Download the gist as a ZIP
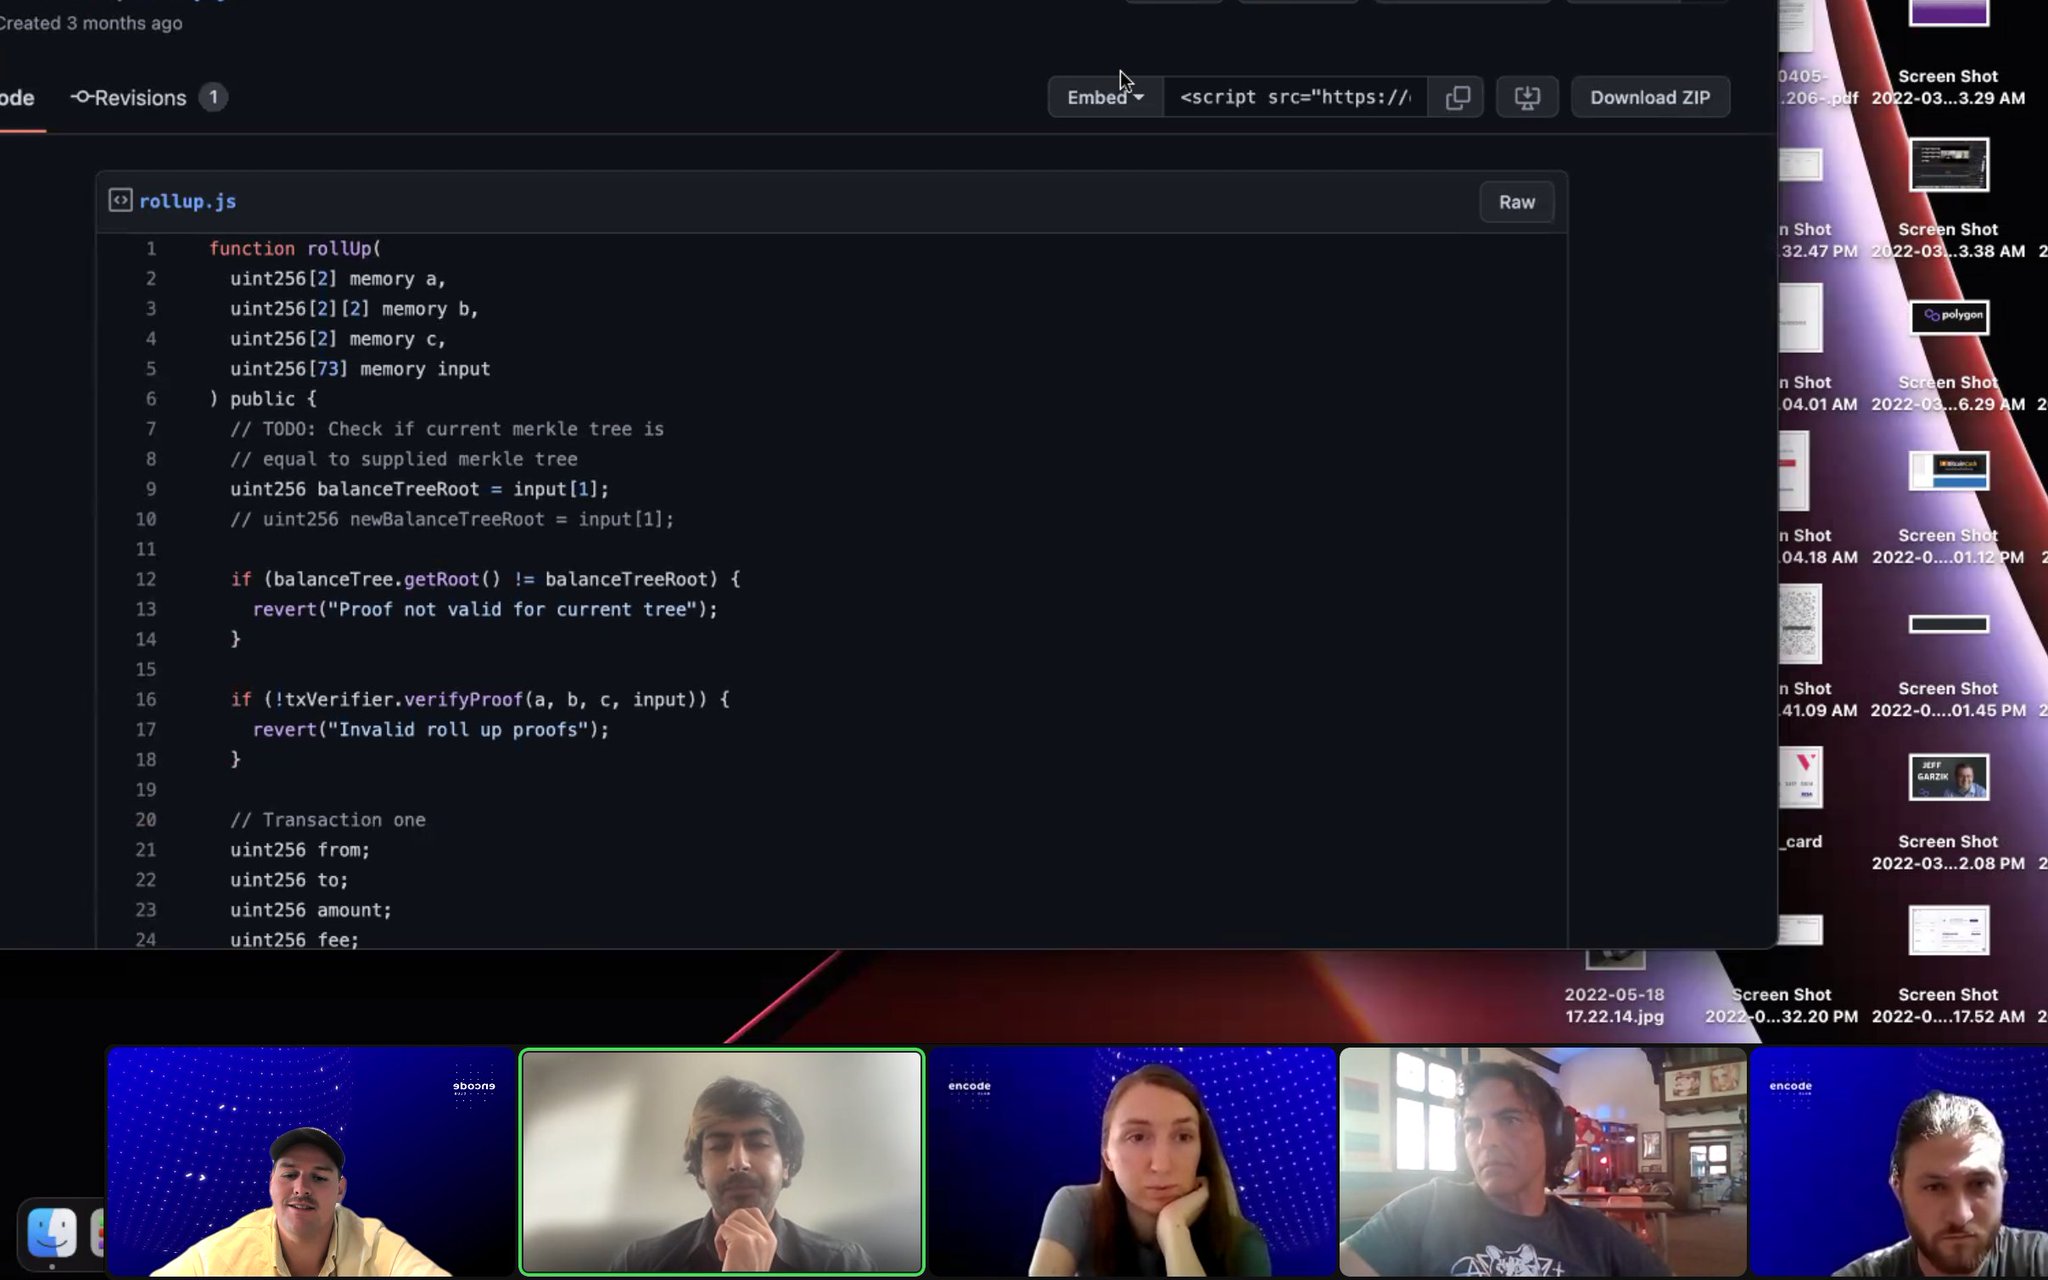Viewport: 2048px width, 1280px height. [1650, 97]
